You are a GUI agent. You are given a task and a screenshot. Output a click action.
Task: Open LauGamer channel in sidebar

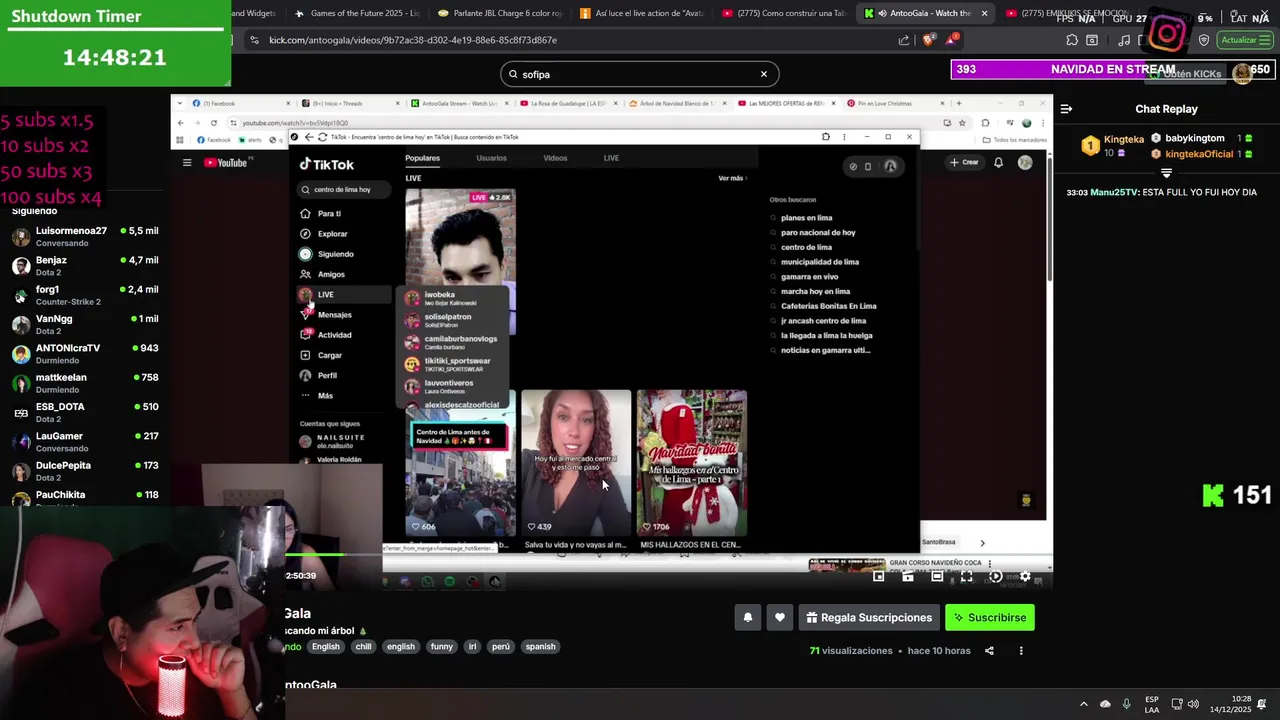(x=85, y=442)
